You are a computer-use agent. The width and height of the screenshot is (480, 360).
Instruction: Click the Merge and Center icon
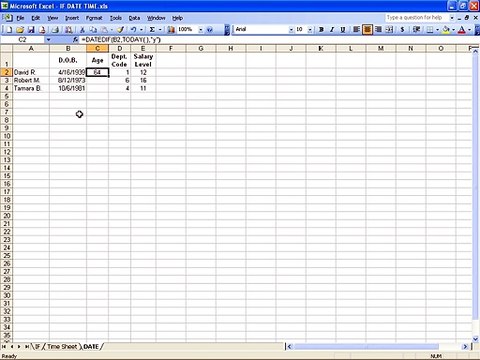pyautogui.click(x=389, y=30)
